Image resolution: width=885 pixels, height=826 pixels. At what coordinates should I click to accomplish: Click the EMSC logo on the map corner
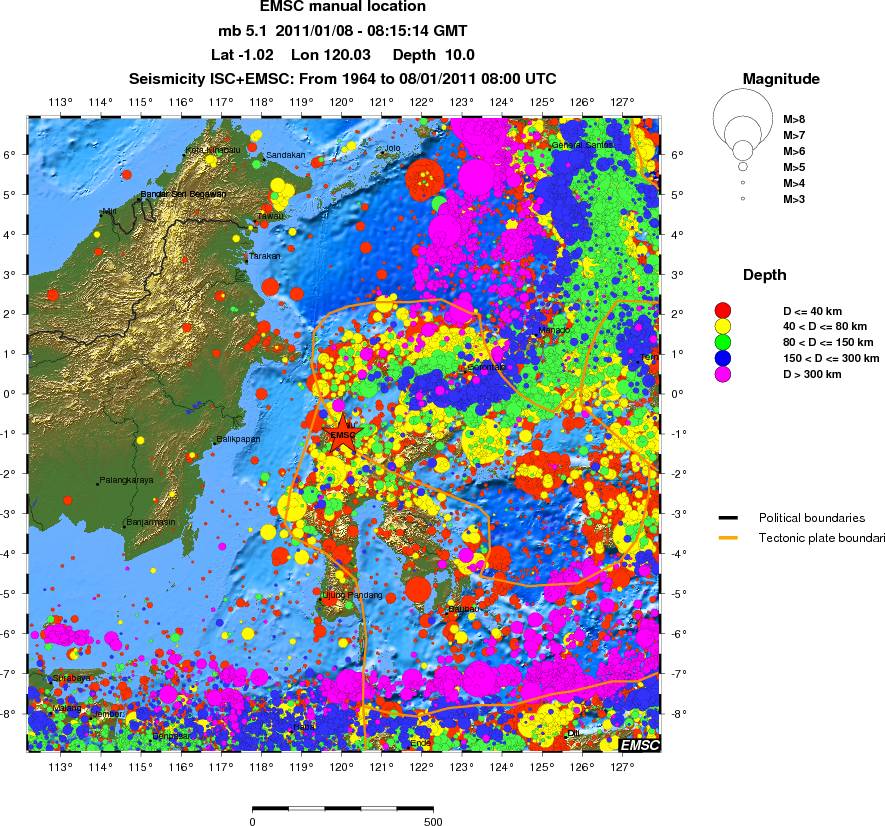click(x=639, y=745)
